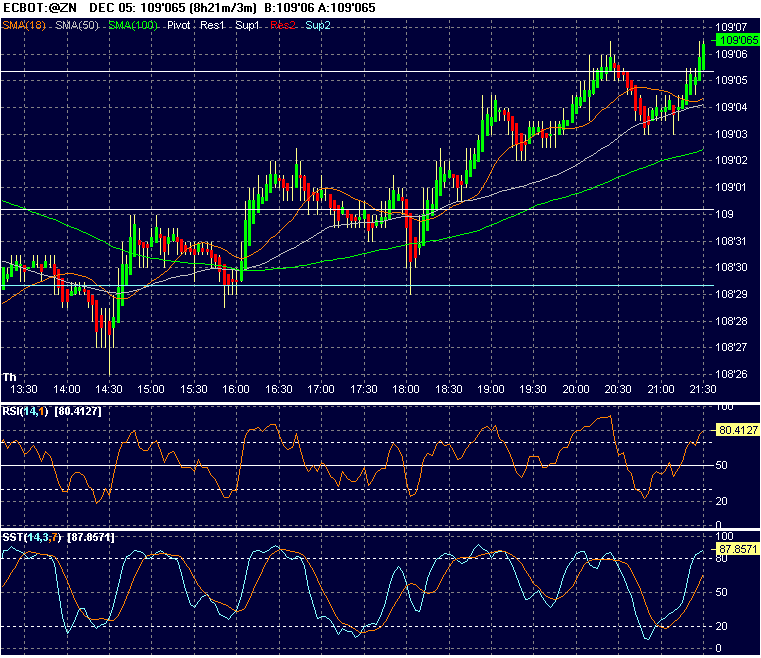
Task: Click the ECBOT:@ZN symbol title
Action: [39, 8]
